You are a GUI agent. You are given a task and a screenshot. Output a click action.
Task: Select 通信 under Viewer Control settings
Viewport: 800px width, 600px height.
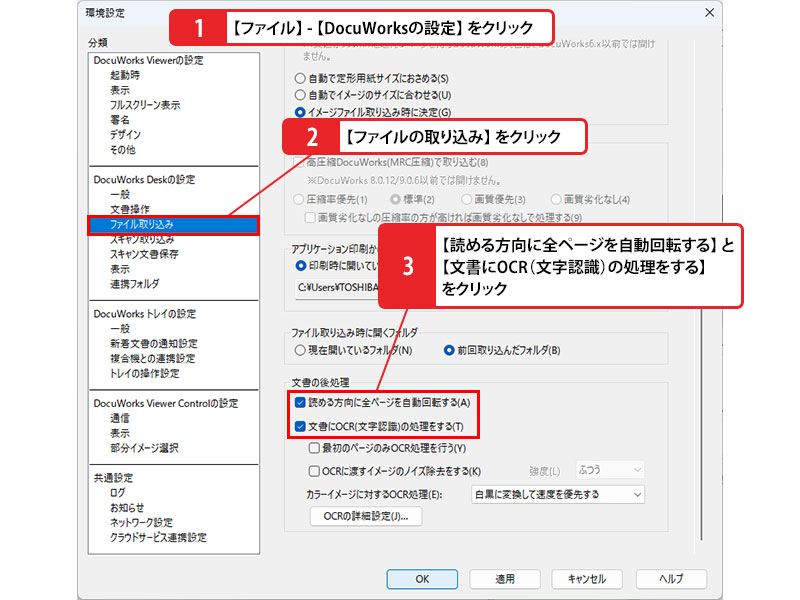click(120, 418)
